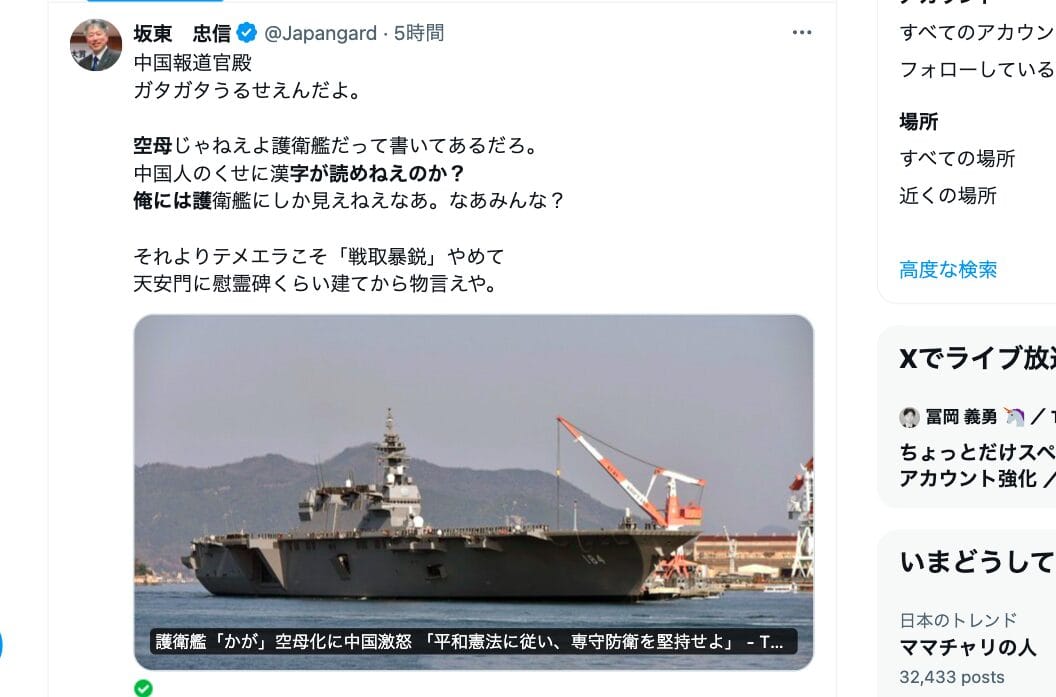Select the すべてのアカウント filter option
The image size is (1056, 697).
pyautogui.click(x=977, y=32)
